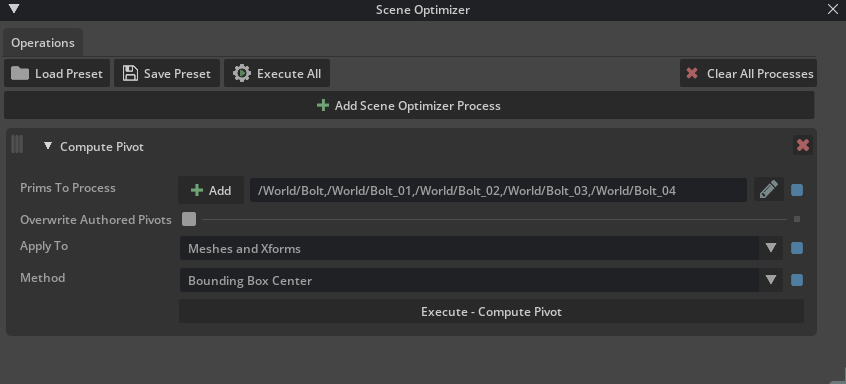Open the Method dropdown arrow
Screen dimensions: 846x384
[x=770, y=280]
